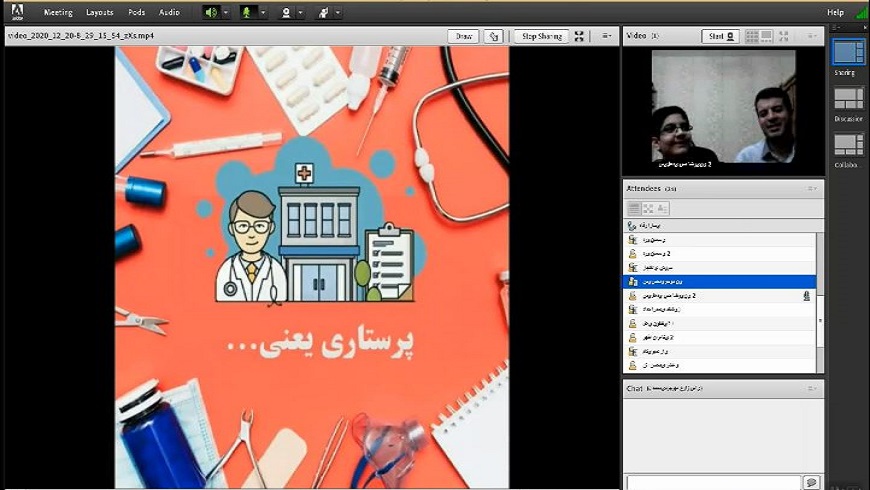Click the raise hand status icon

click(x=323, y=12)
